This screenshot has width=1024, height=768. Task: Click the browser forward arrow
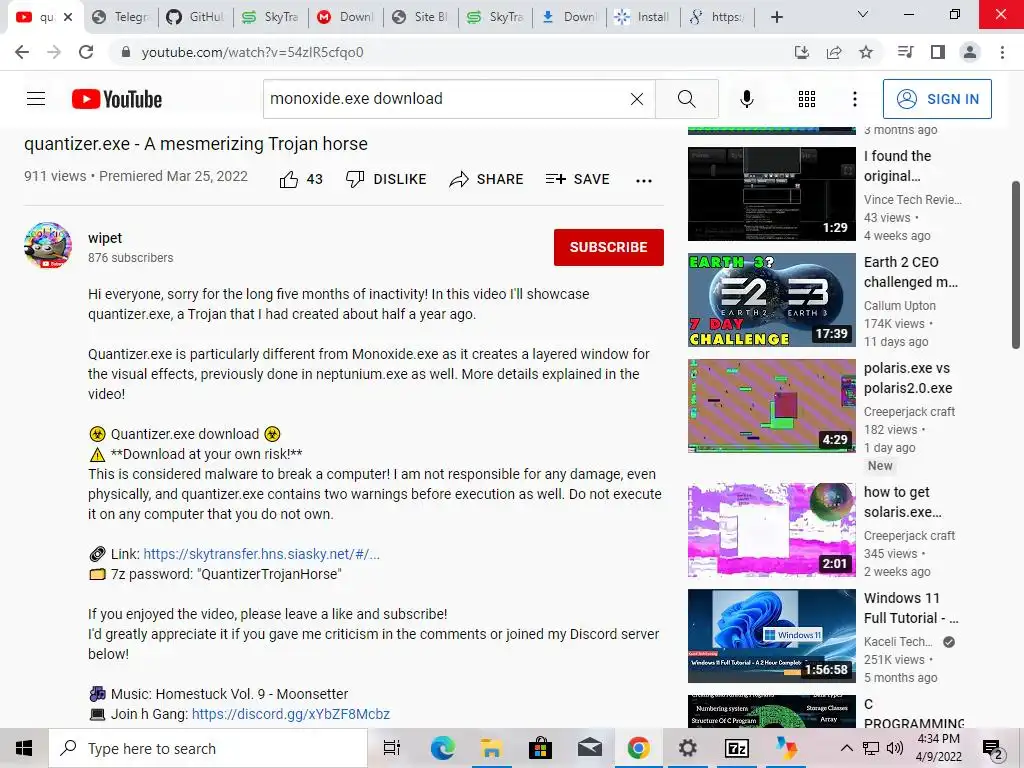point(54,52)
